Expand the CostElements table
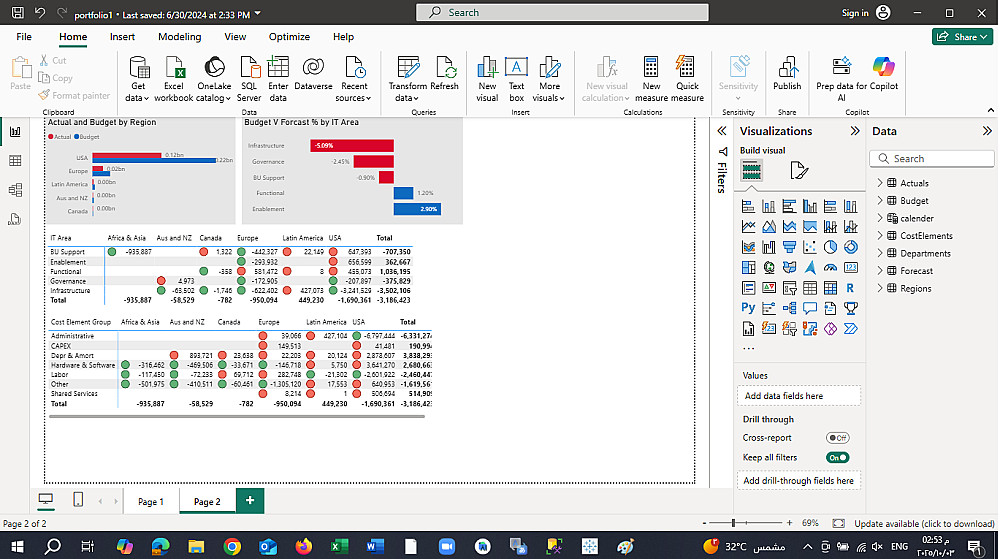This screenshot has width=1000, height=559. (880, 236)
